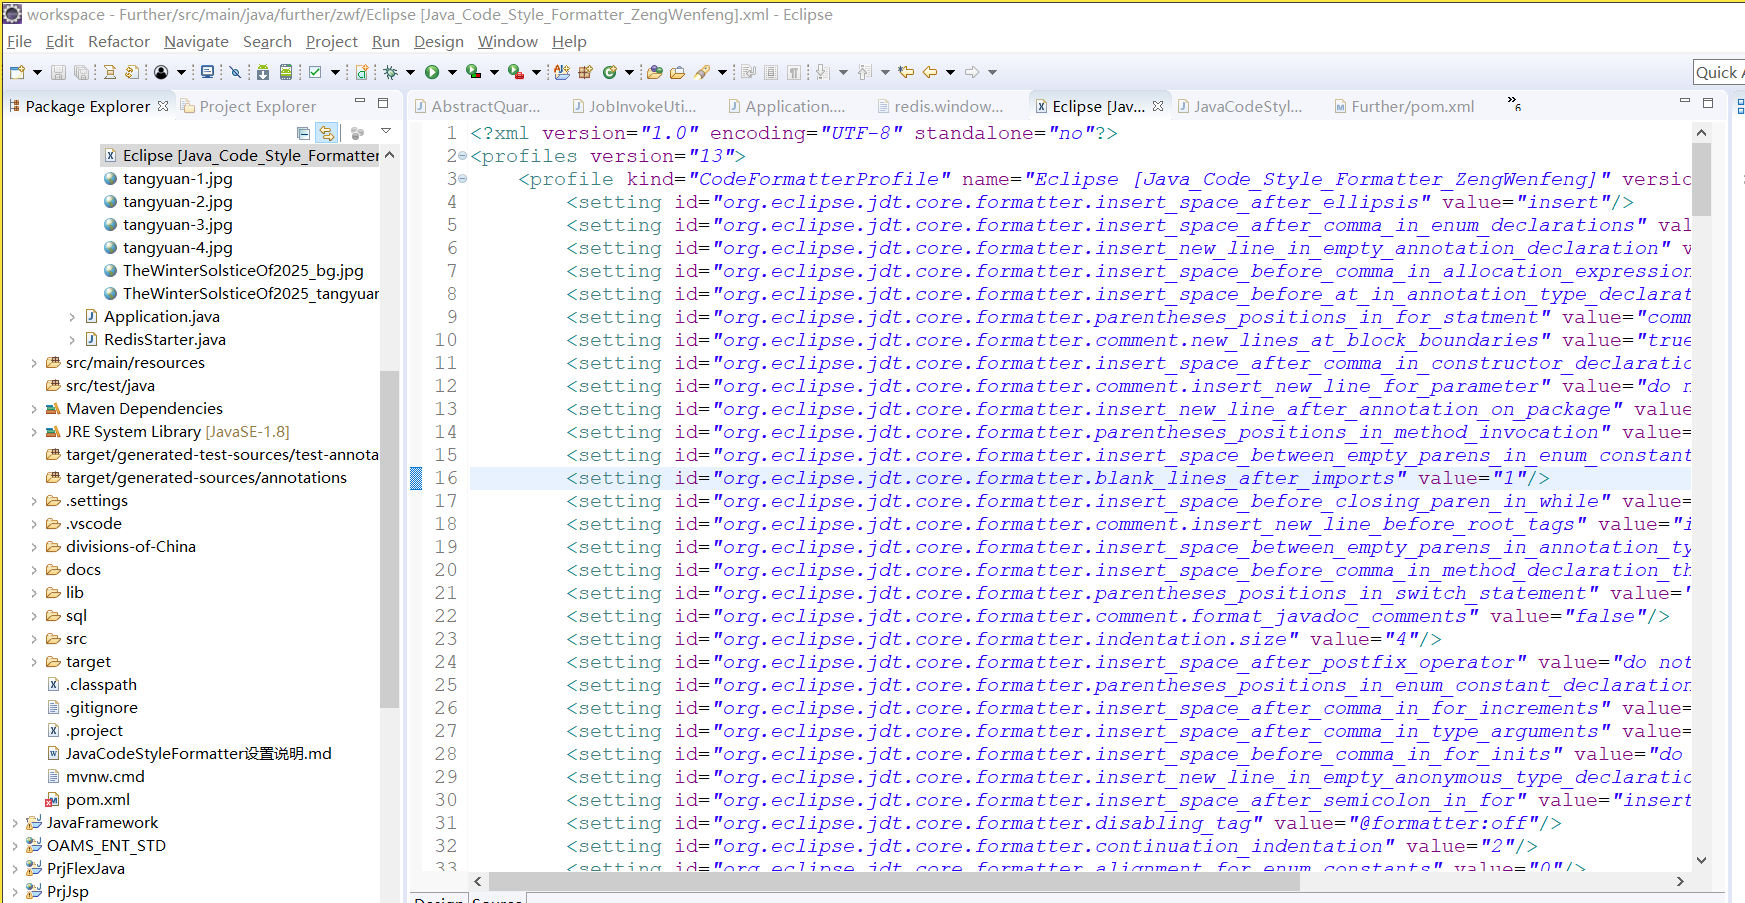Screen dimensions: 1745x903
Task: Click the New Java Class icon
Action: coord(609,72)
